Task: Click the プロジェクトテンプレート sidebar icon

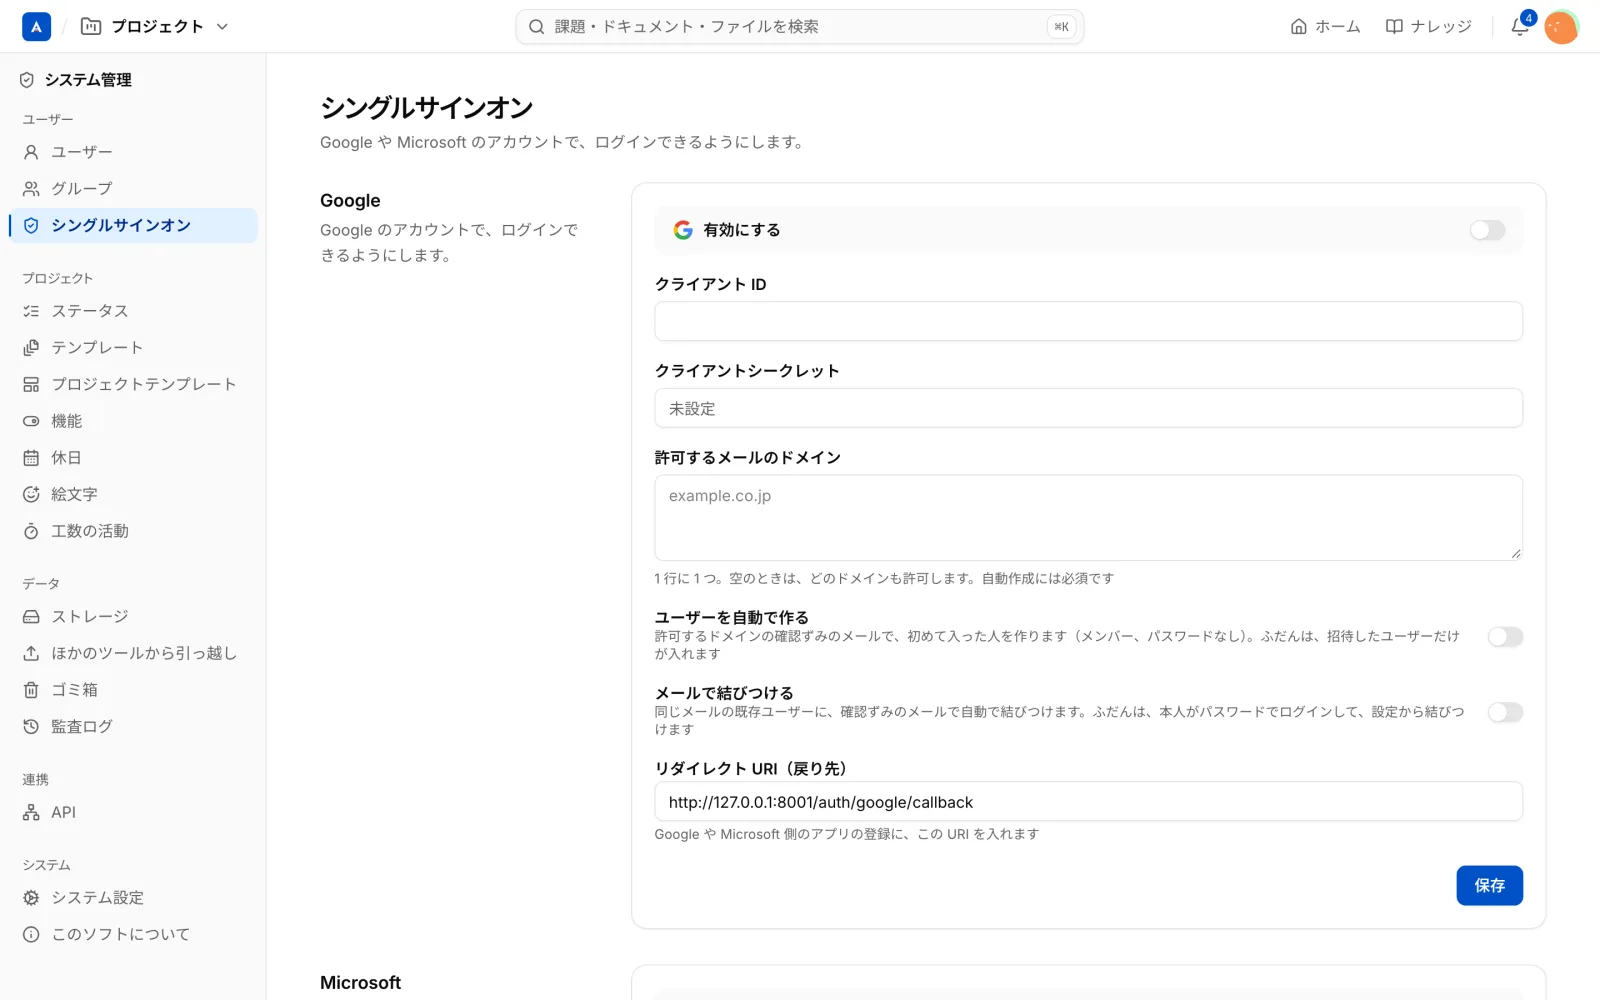Action: point(31,385)
